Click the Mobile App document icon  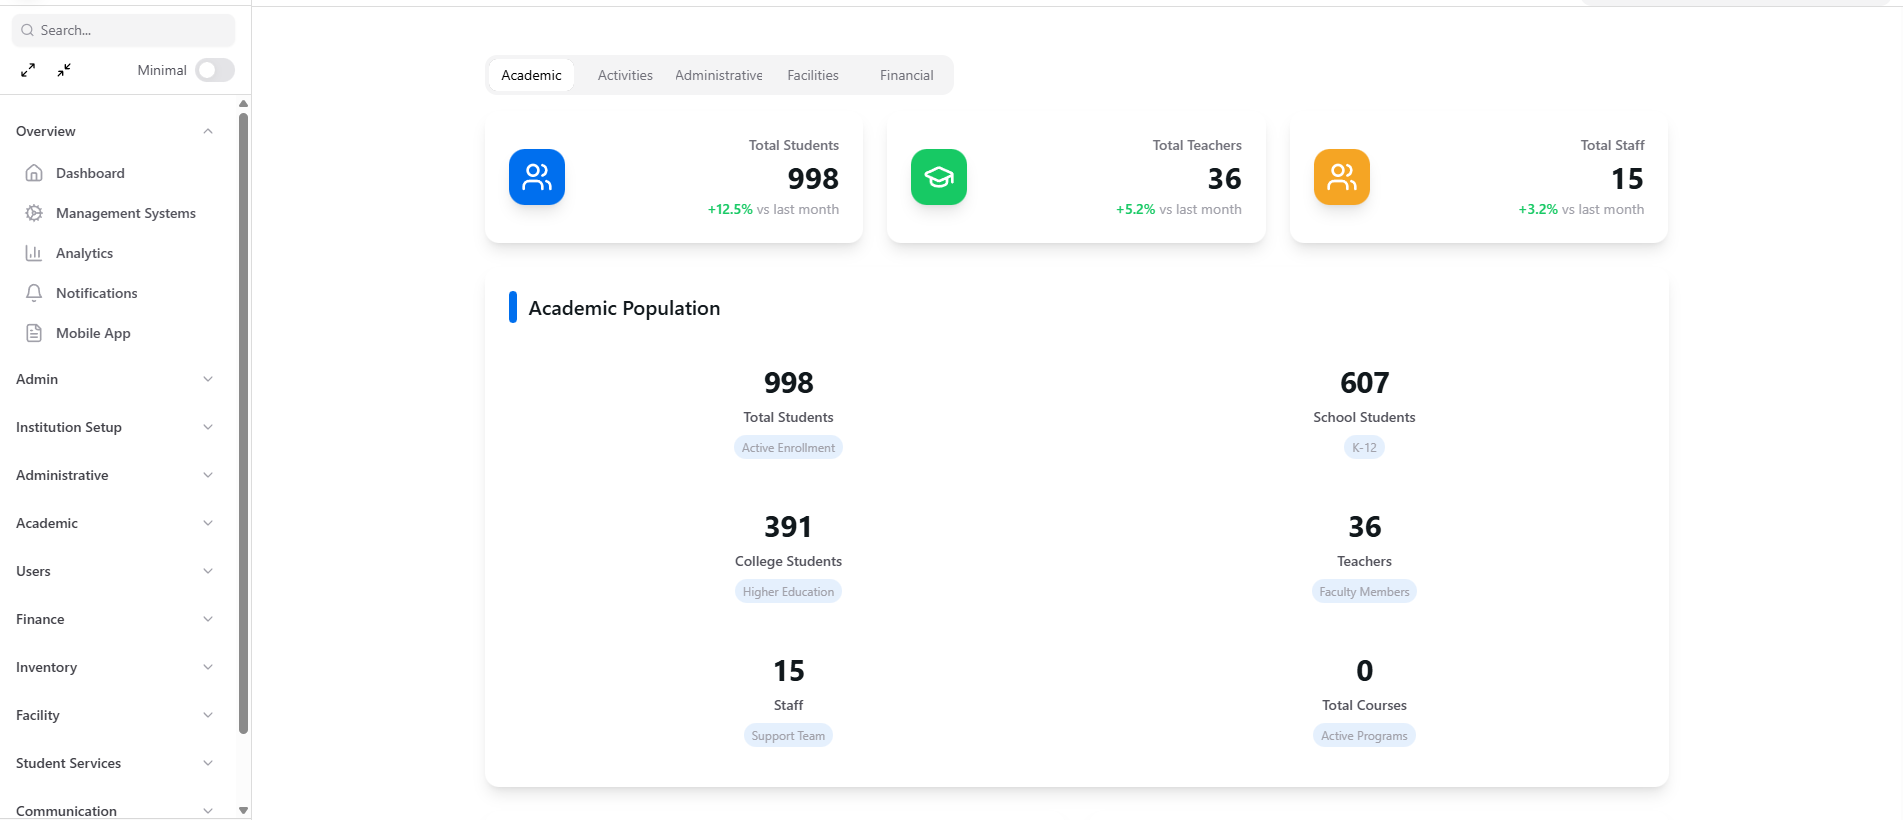34,333
